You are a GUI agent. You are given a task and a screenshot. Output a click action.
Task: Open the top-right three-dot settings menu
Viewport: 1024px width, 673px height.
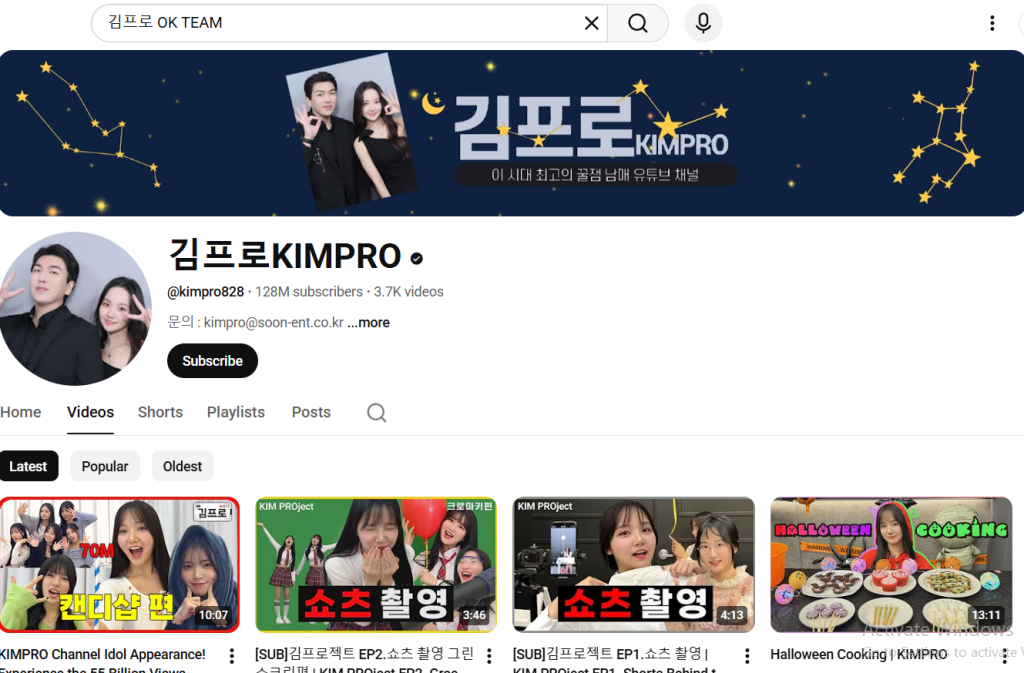(992, 23)
